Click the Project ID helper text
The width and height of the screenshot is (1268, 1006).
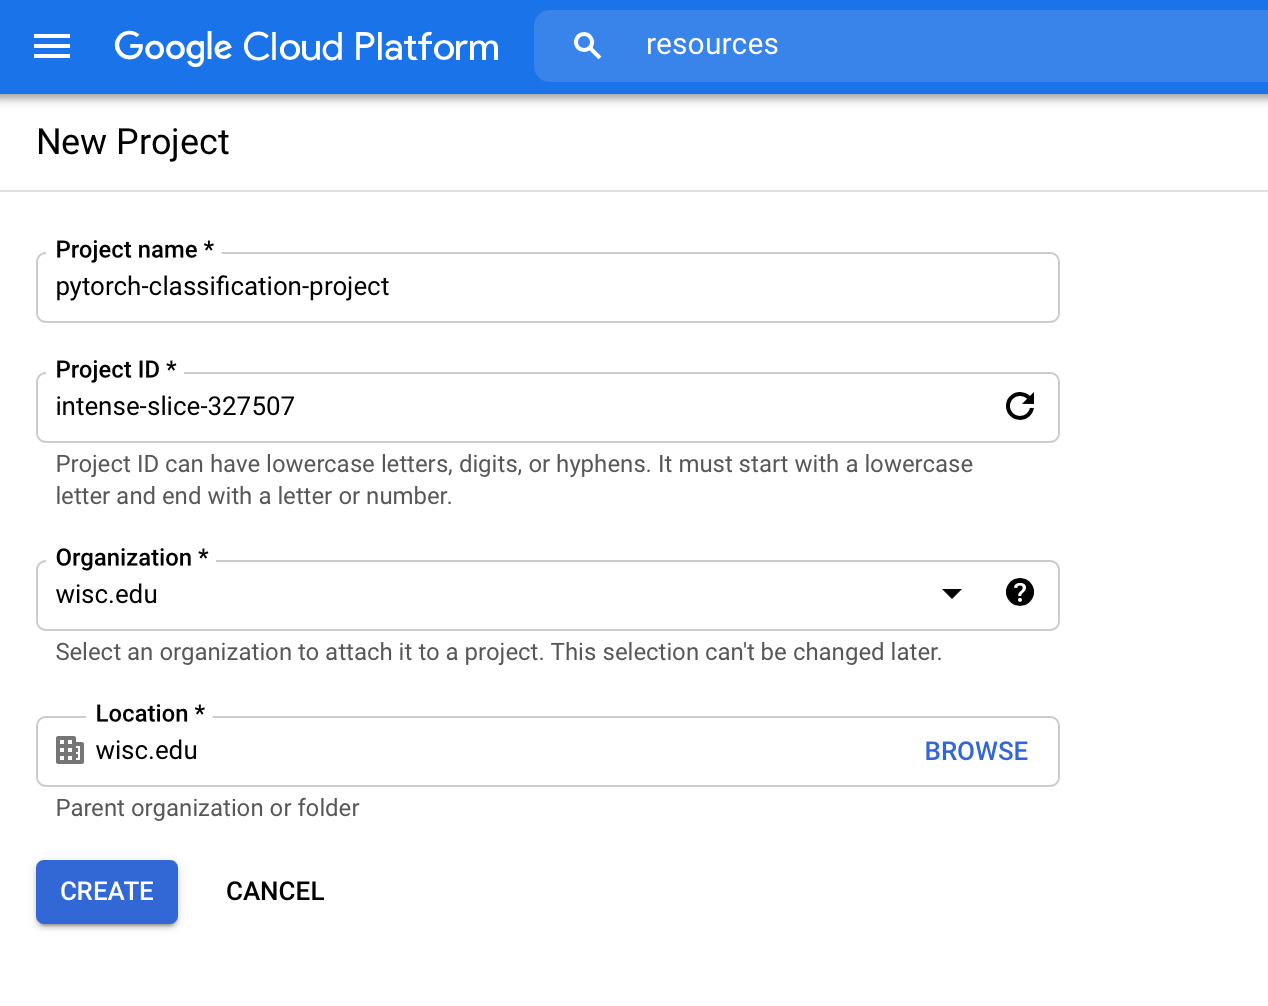[513, 480]
